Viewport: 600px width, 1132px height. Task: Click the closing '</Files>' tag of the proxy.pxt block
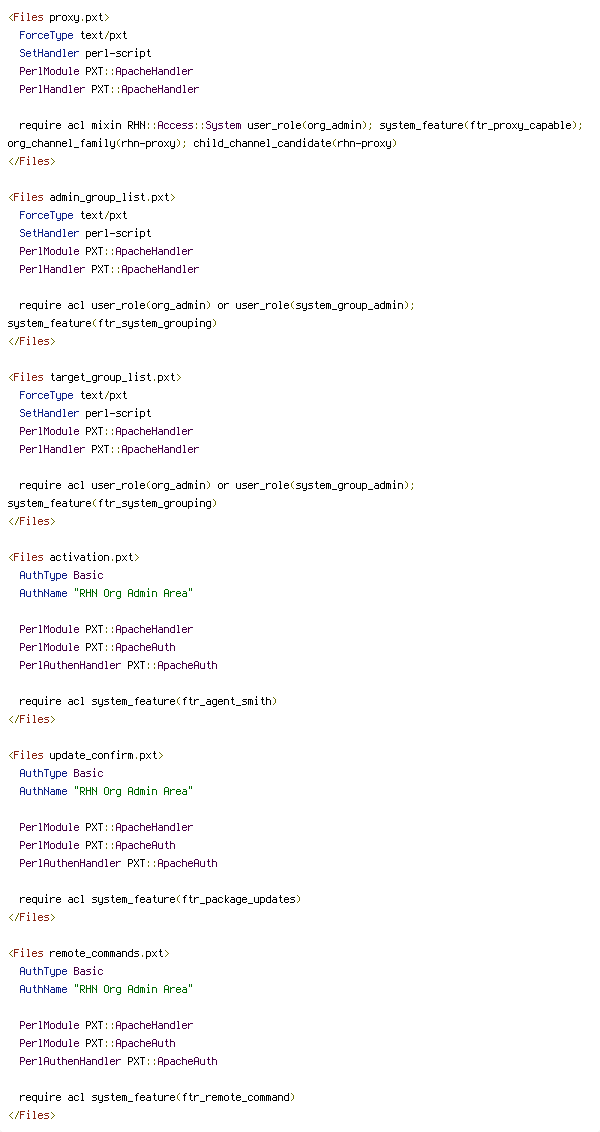tap(31, 161)
